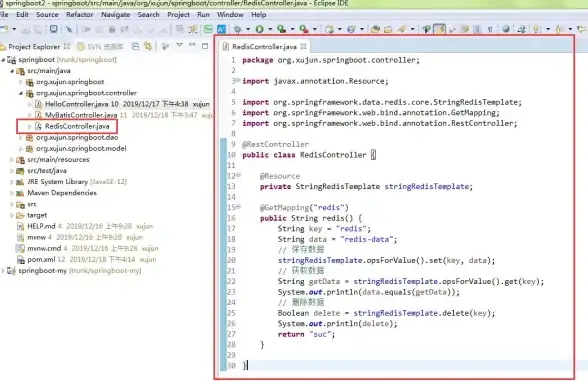Open the Run menu
588x381 pixels.
(203, 15)
